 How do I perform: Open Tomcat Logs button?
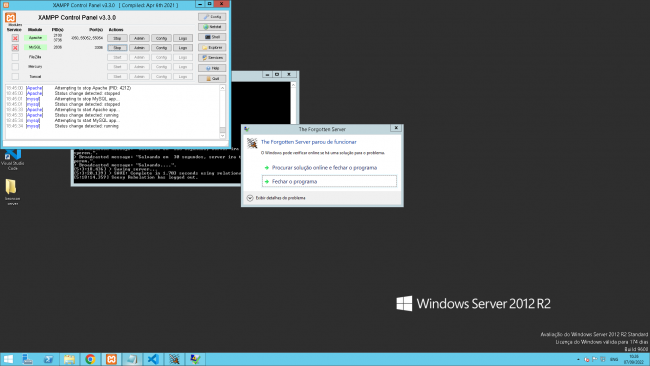tap(183, 77)
